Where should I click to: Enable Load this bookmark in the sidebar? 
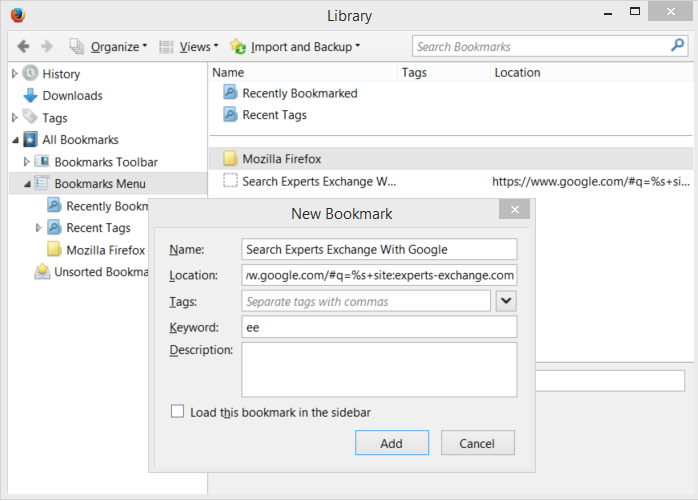pyautogui.click(x=177, y=411)
